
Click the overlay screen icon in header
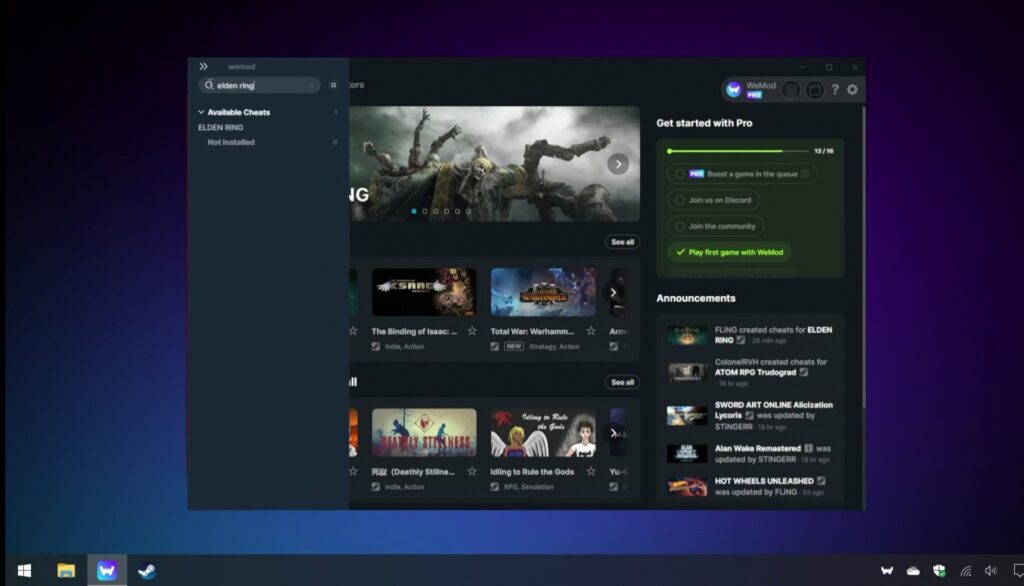tap(814, 90)
